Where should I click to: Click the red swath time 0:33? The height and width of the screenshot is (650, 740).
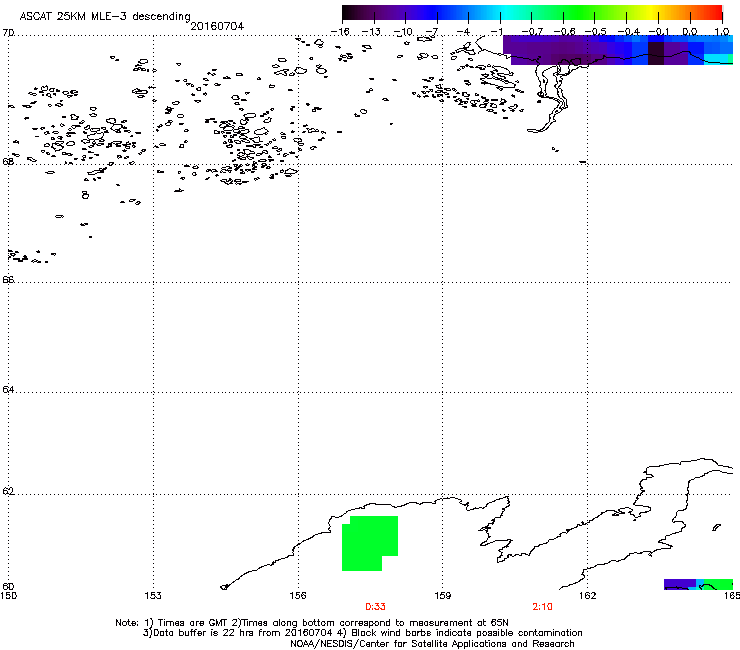pyautogui.click(x=375, y=607)
